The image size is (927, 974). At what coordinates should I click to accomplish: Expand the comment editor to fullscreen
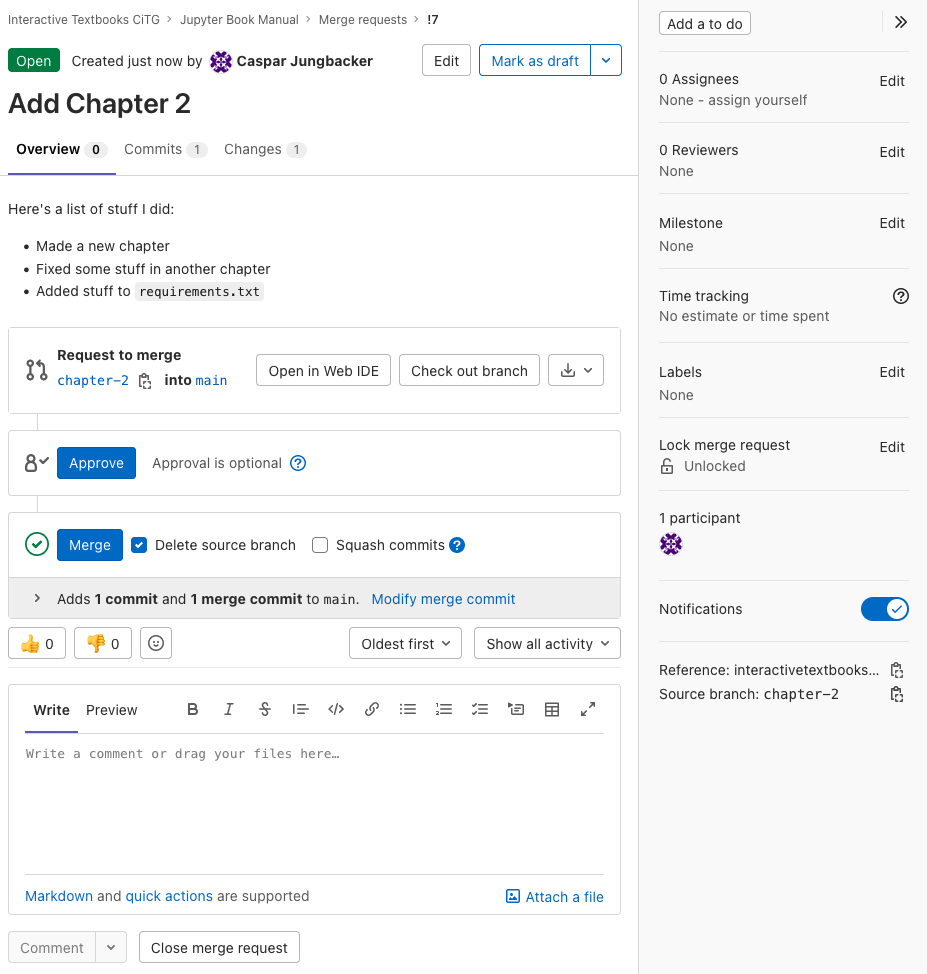point(588,709)
